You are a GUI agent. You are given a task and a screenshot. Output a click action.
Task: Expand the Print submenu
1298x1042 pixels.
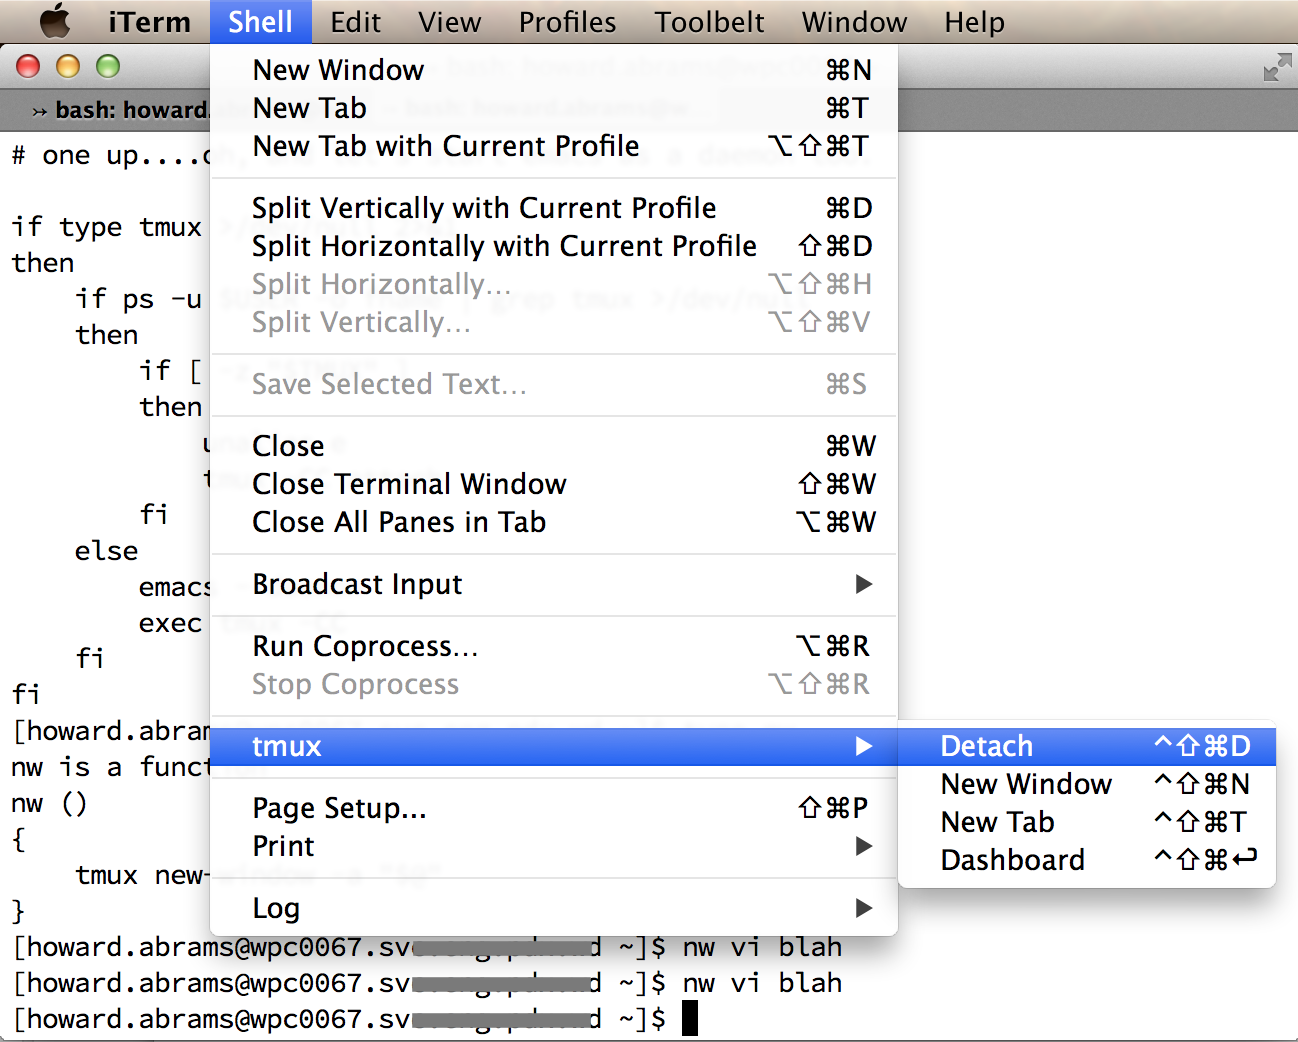point(554,846)
